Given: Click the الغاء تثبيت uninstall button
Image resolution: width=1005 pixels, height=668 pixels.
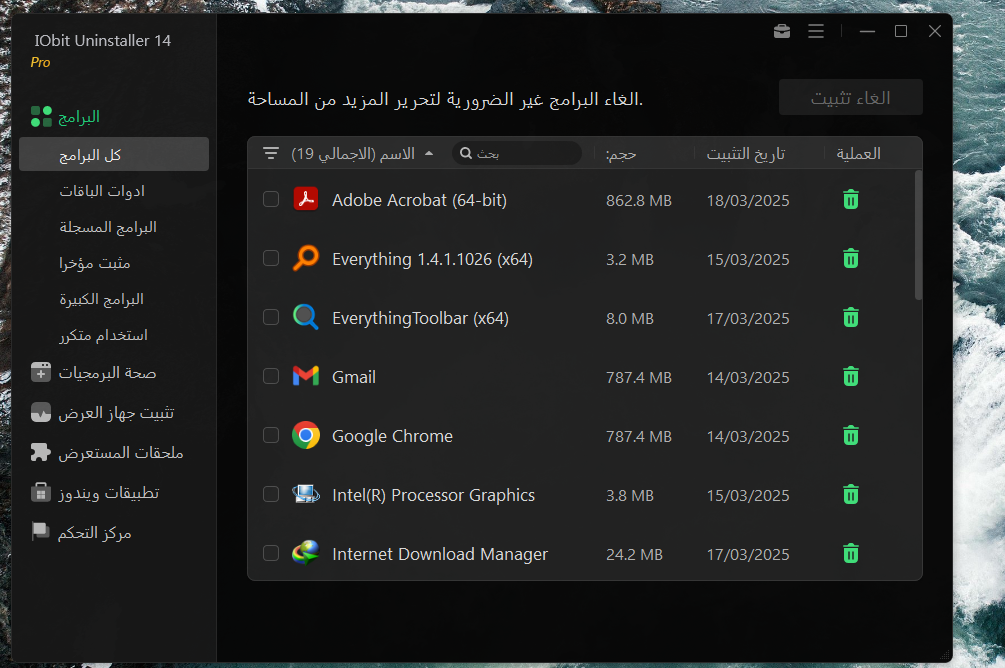Looking at the screenshot, I should [850, 98].
